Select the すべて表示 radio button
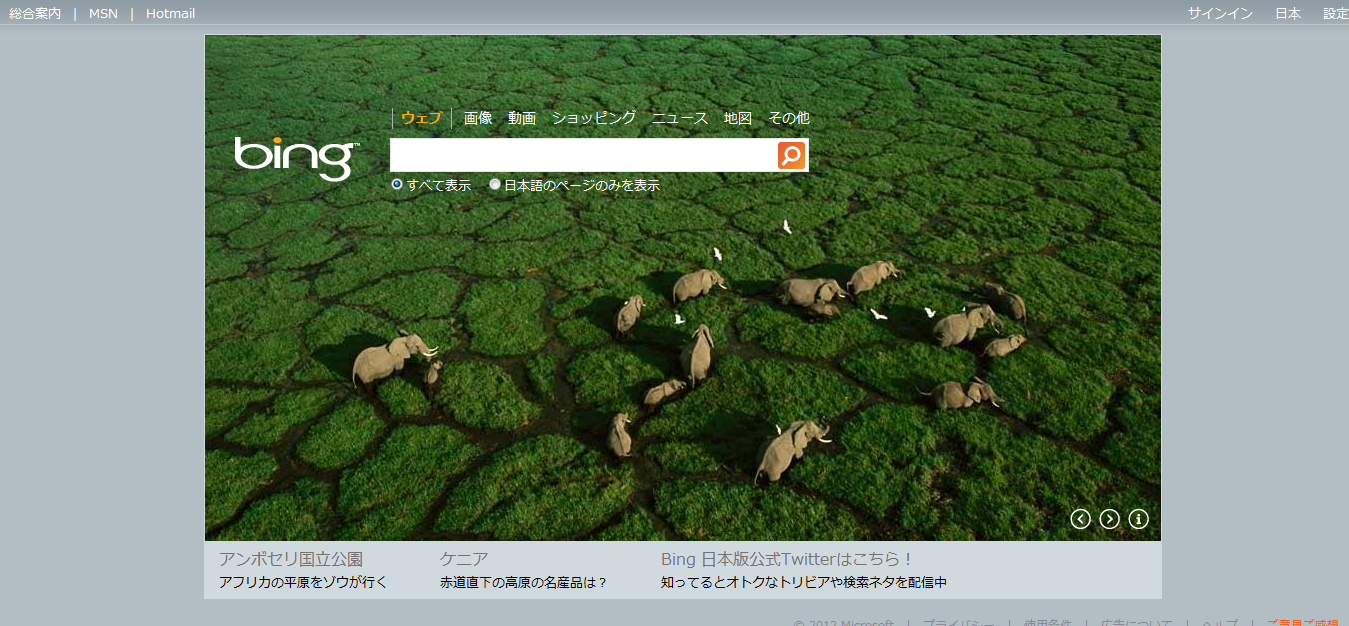 pyautogui.click(x=397, y=184)
